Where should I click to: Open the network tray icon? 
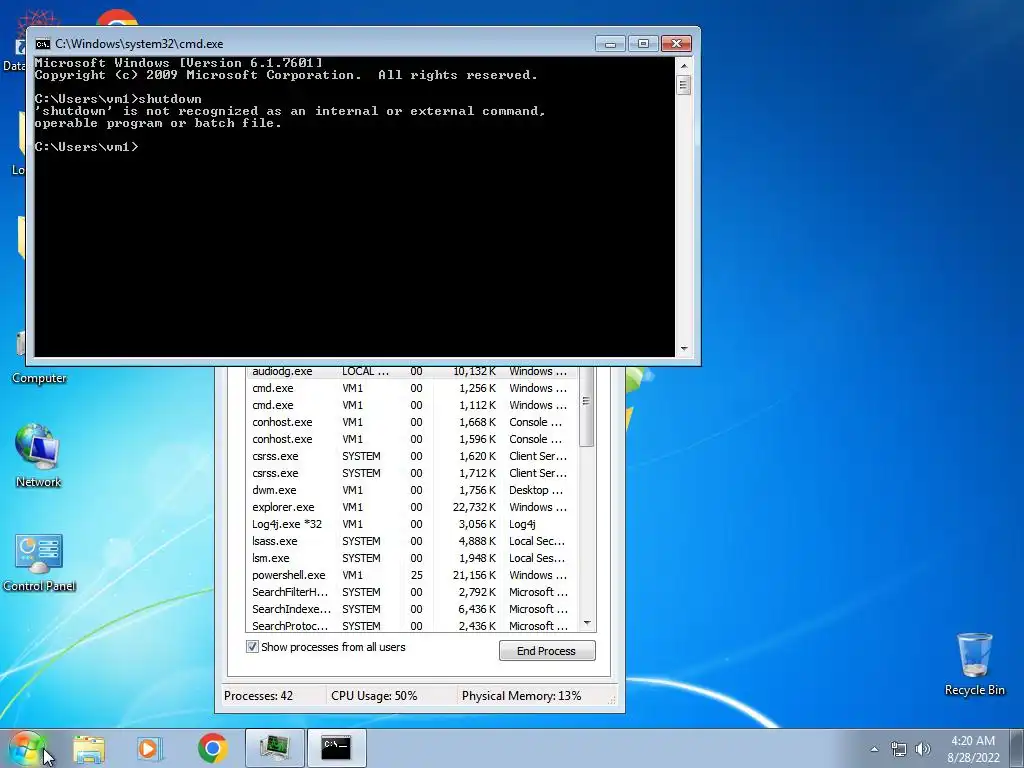pyautogui.click(x=899, y=749)
